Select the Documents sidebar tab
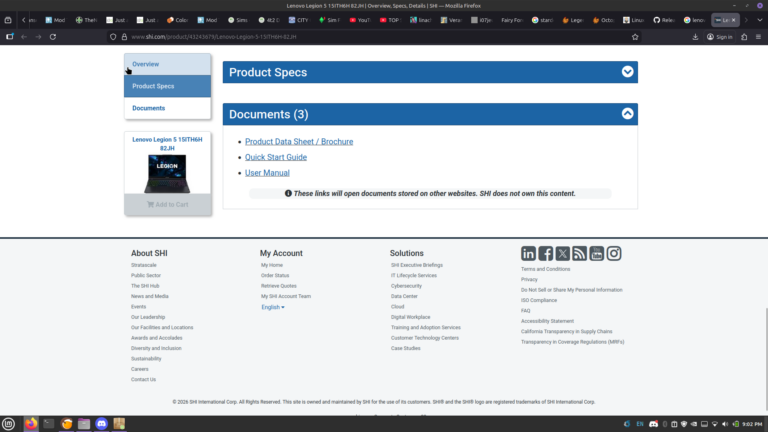The image size is (768, 432). click(x=168, y=108)
